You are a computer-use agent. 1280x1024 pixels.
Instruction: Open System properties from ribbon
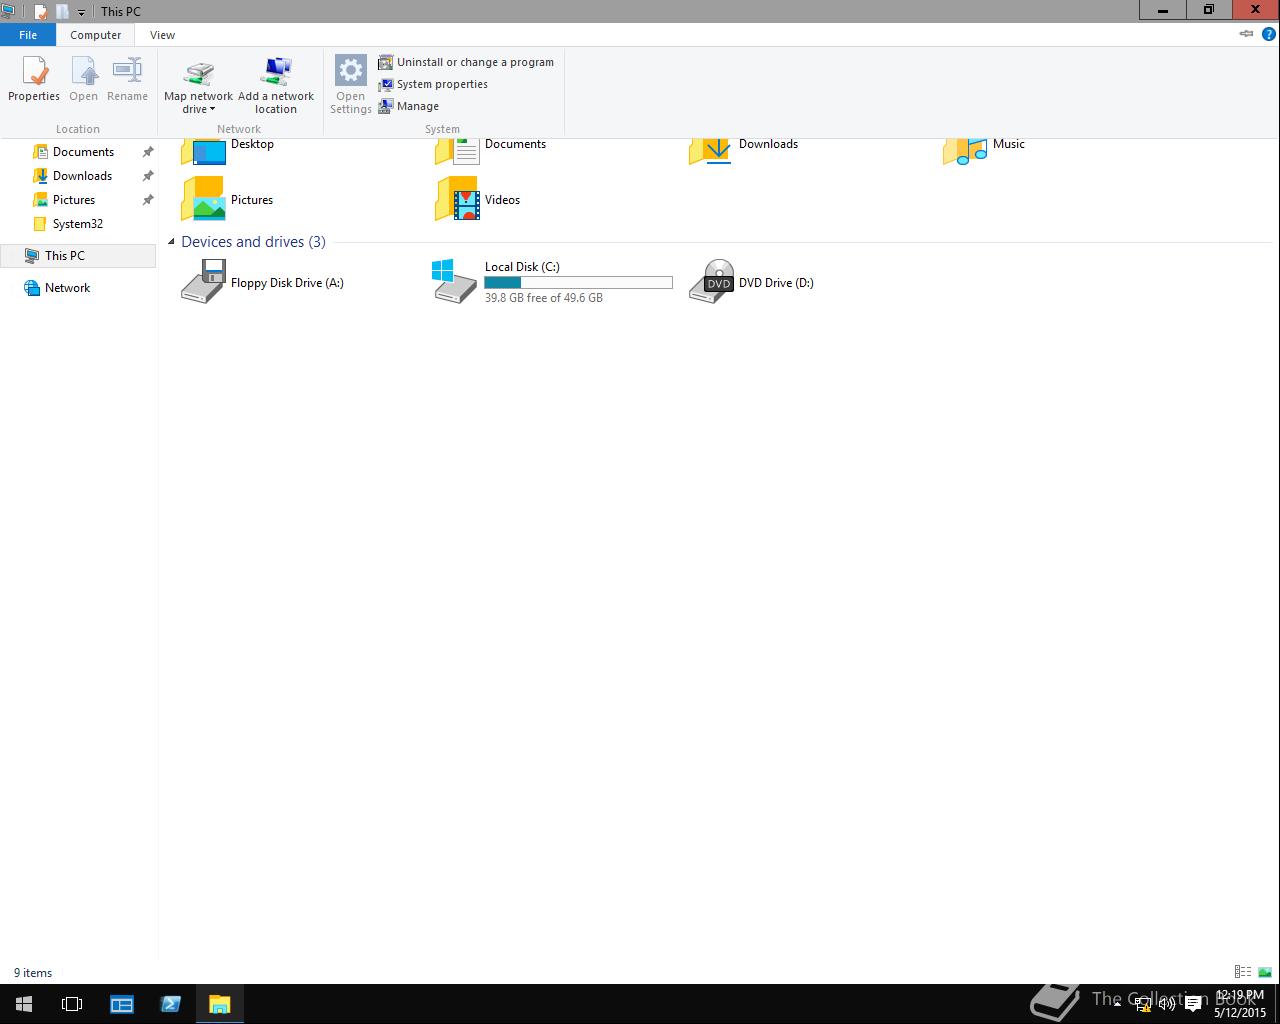(x=433, y=84)
